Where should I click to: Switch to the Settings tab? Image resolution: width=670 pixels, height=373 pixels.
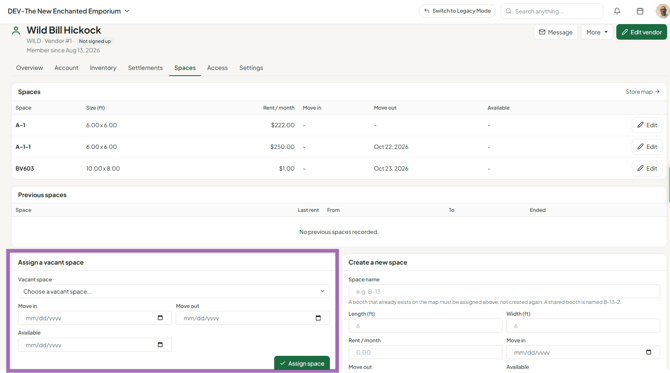tap(251, 68)
